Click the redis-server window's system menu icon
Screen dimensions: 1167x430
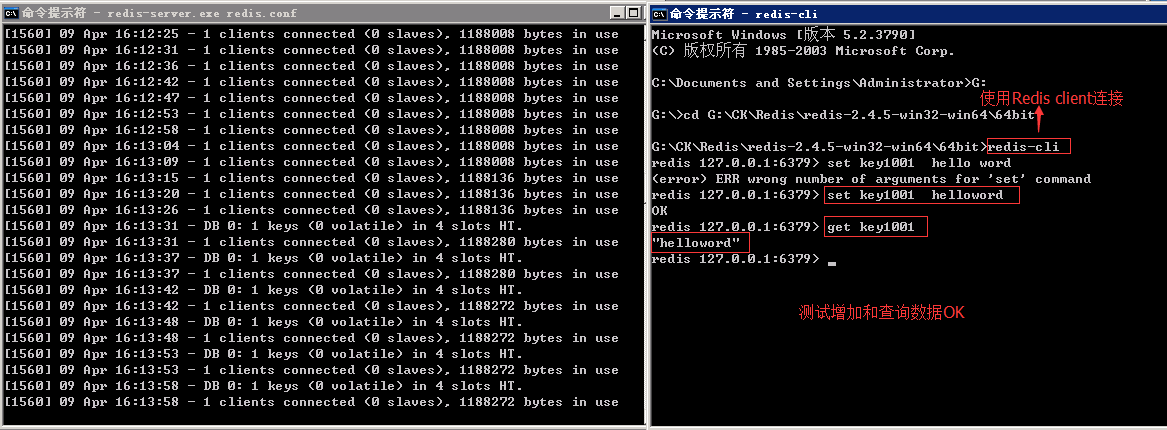[x=12, y=13]
